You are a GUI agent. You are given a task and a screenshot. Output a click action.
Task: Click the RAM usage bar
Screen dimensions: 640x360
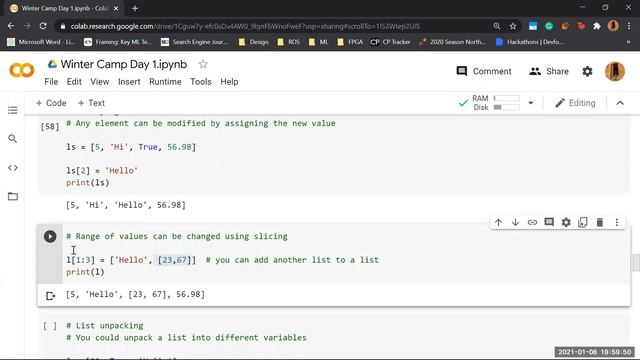tap(507, 98)
